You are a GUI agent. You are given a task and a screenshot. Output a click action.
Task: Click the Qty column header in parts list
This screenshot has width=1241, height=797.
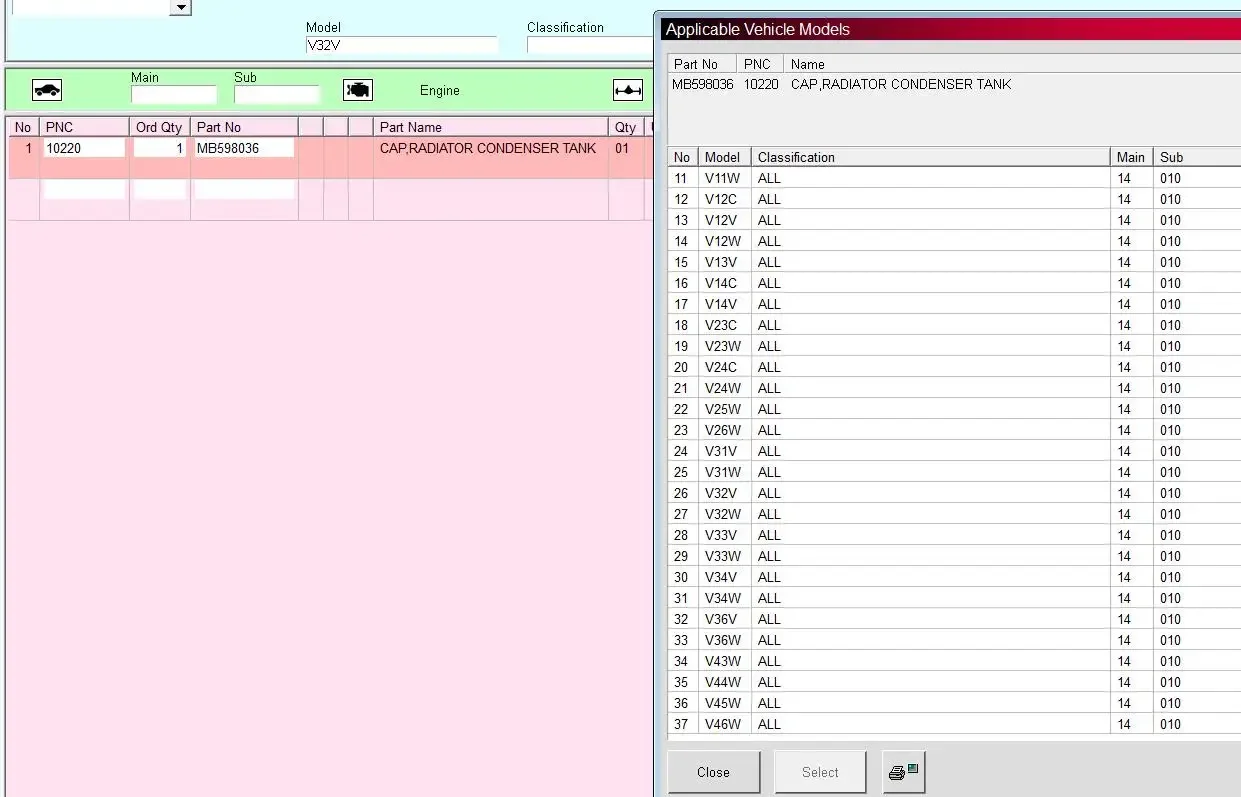tap(626, 127)
